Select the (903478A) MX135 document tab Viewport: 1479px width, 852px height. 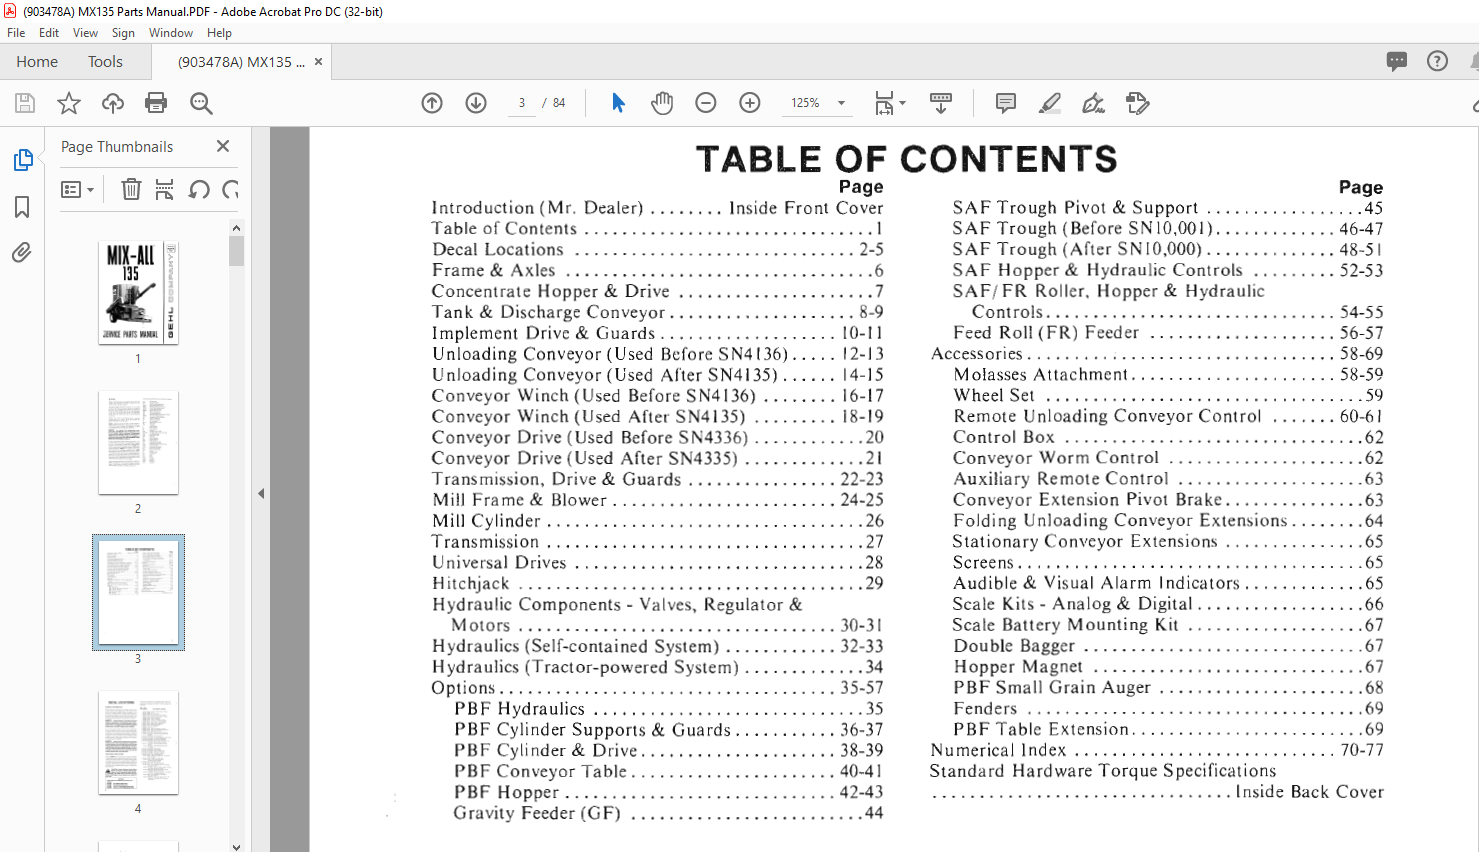pos(241,61)
